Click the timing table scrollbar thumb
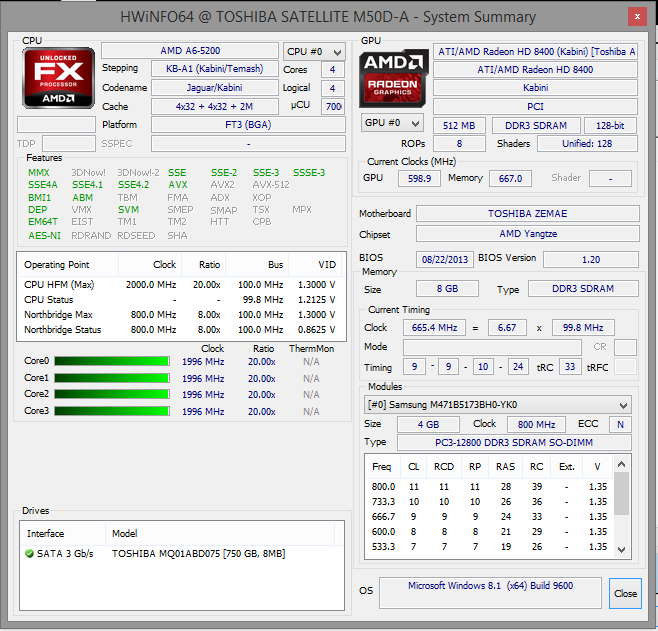This screenshot has width=658, height=631. pyautogui.click(x=622, y=493)
